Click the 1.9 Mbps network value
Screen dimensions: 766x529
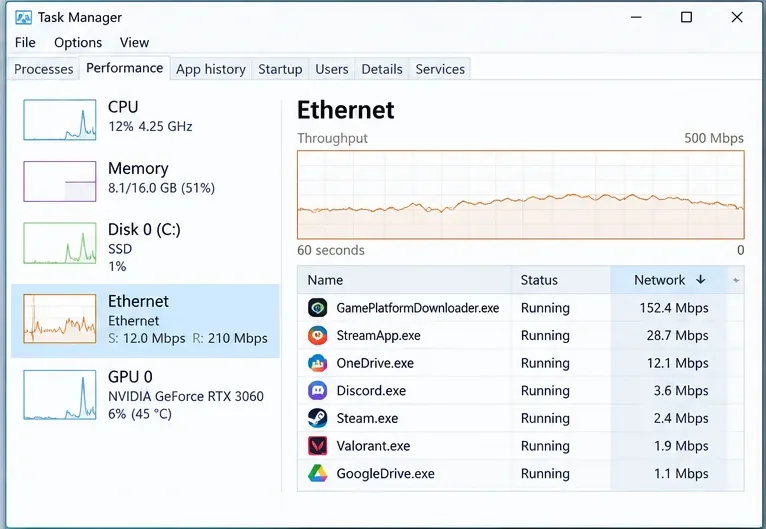(x=681, y=446)
